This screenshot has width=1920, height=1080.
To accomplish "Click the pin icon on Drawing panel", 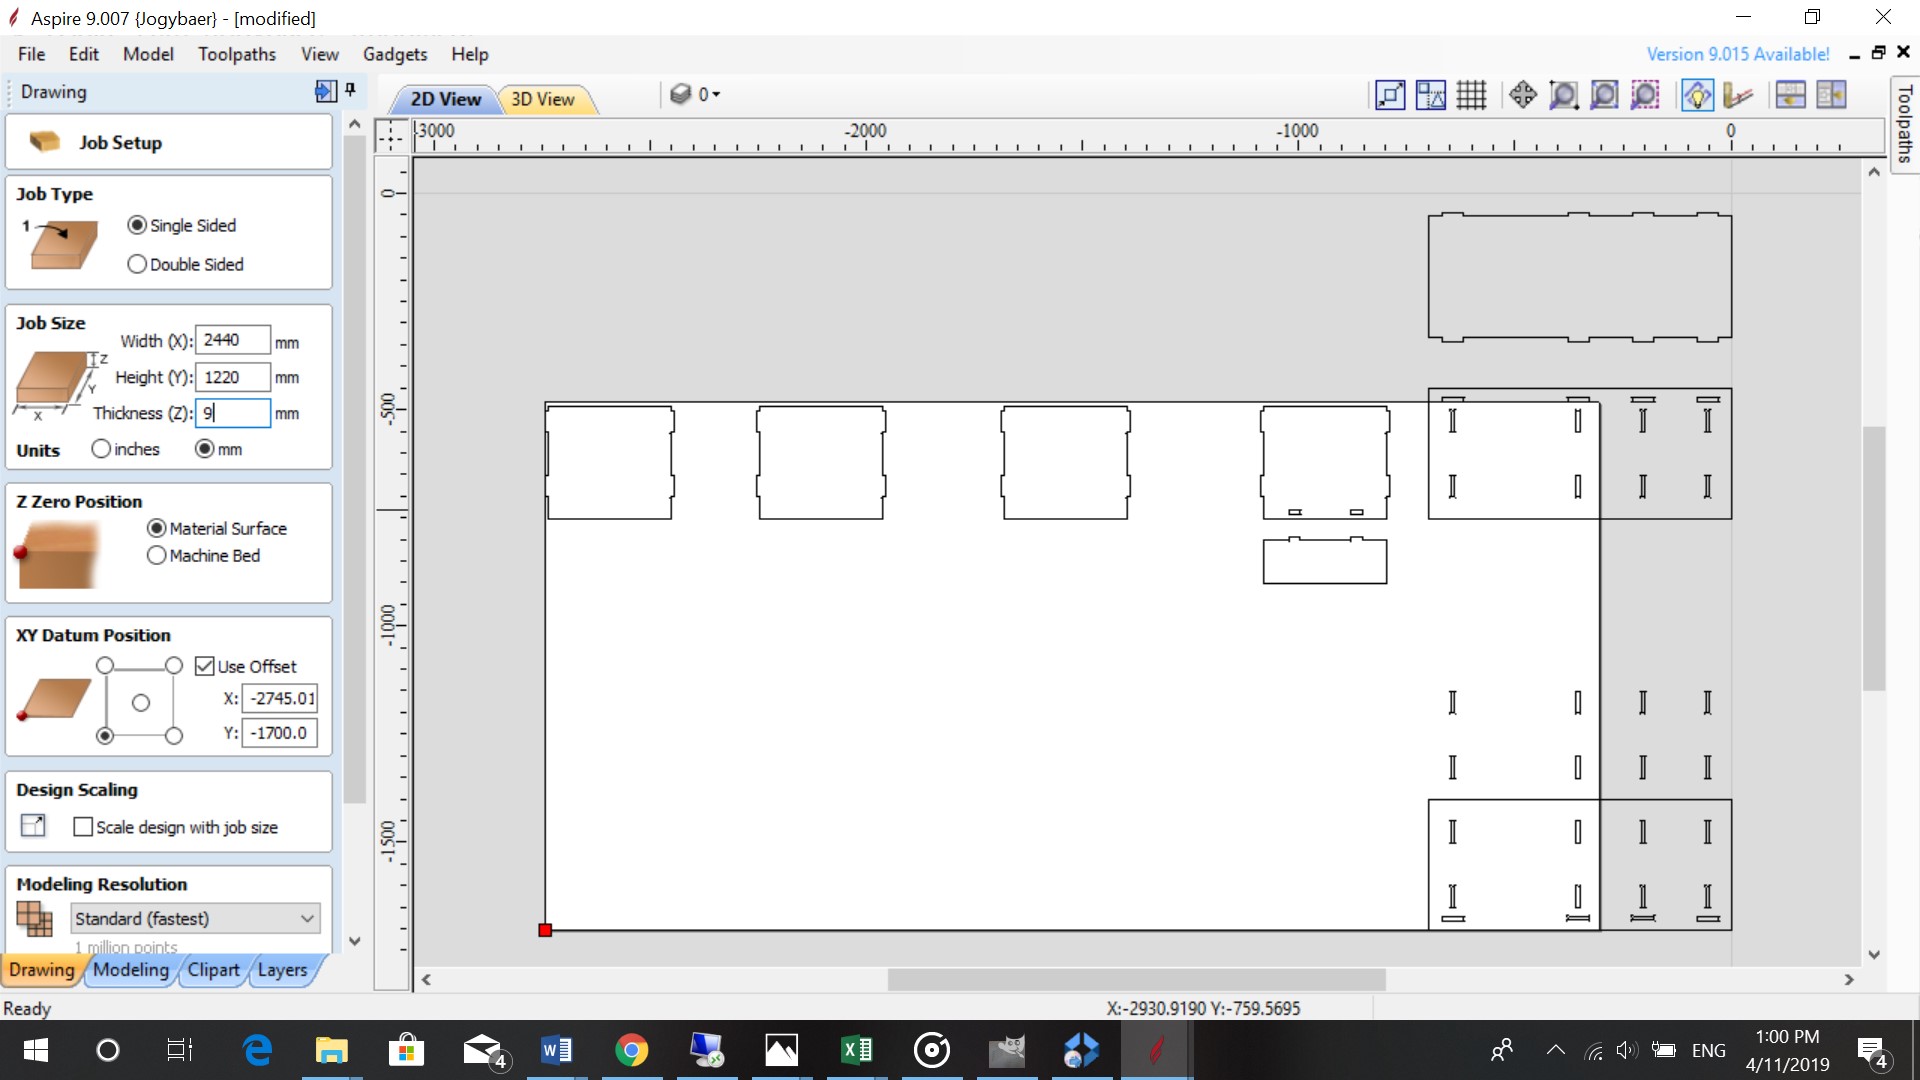I will 350,91.
